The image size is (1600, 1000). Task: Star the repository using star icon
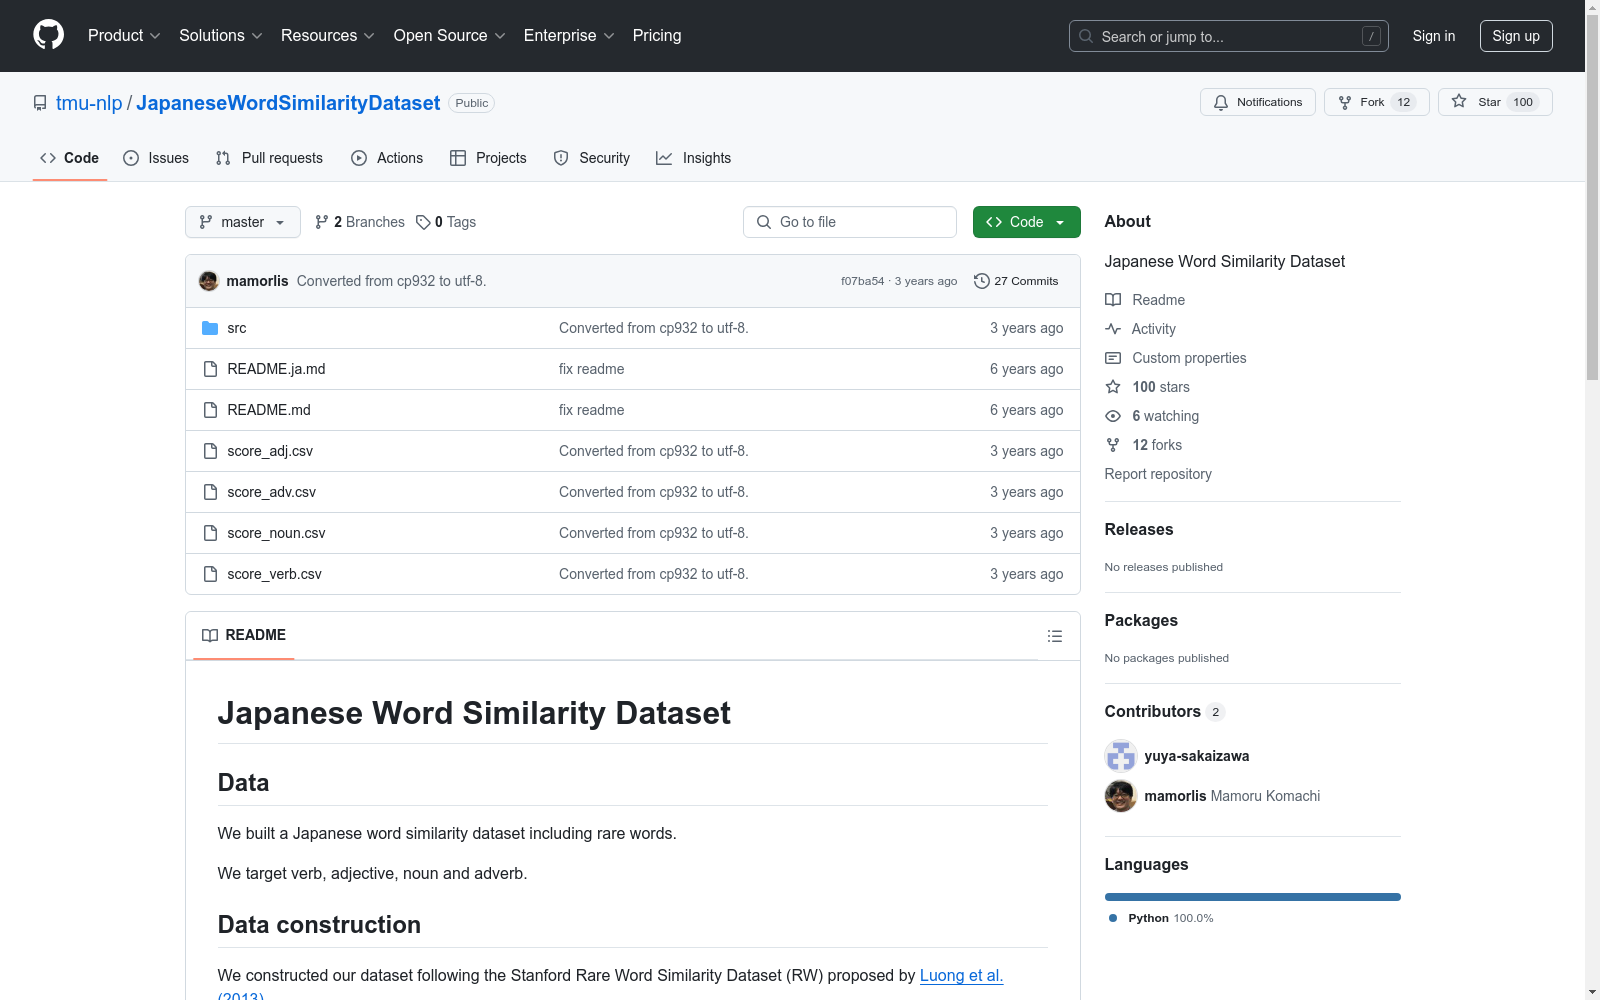[1459, 102]
